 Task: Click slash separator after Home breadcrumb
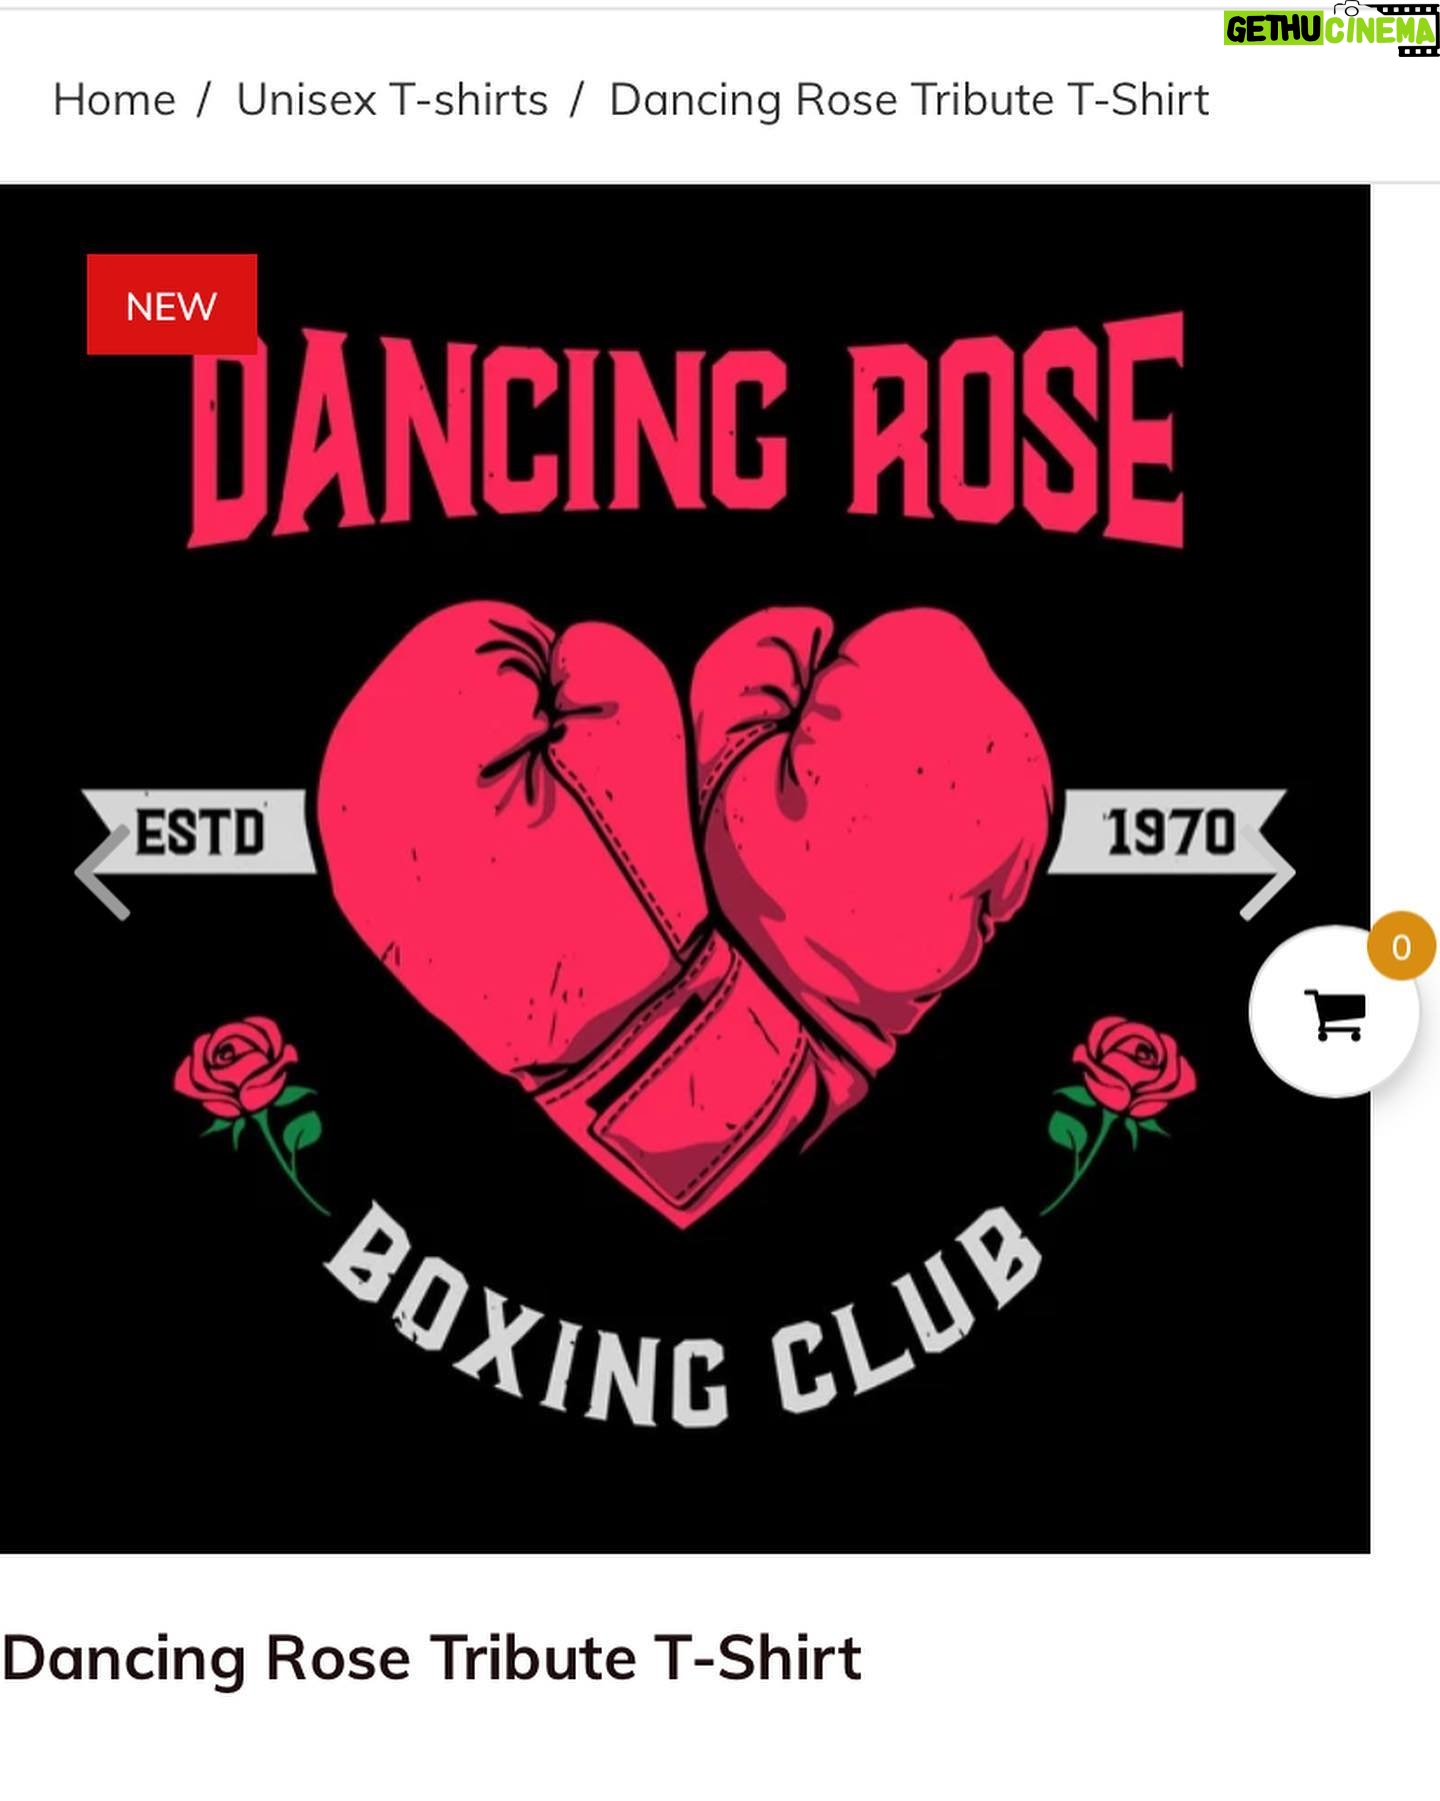click(x=205, y=100)
